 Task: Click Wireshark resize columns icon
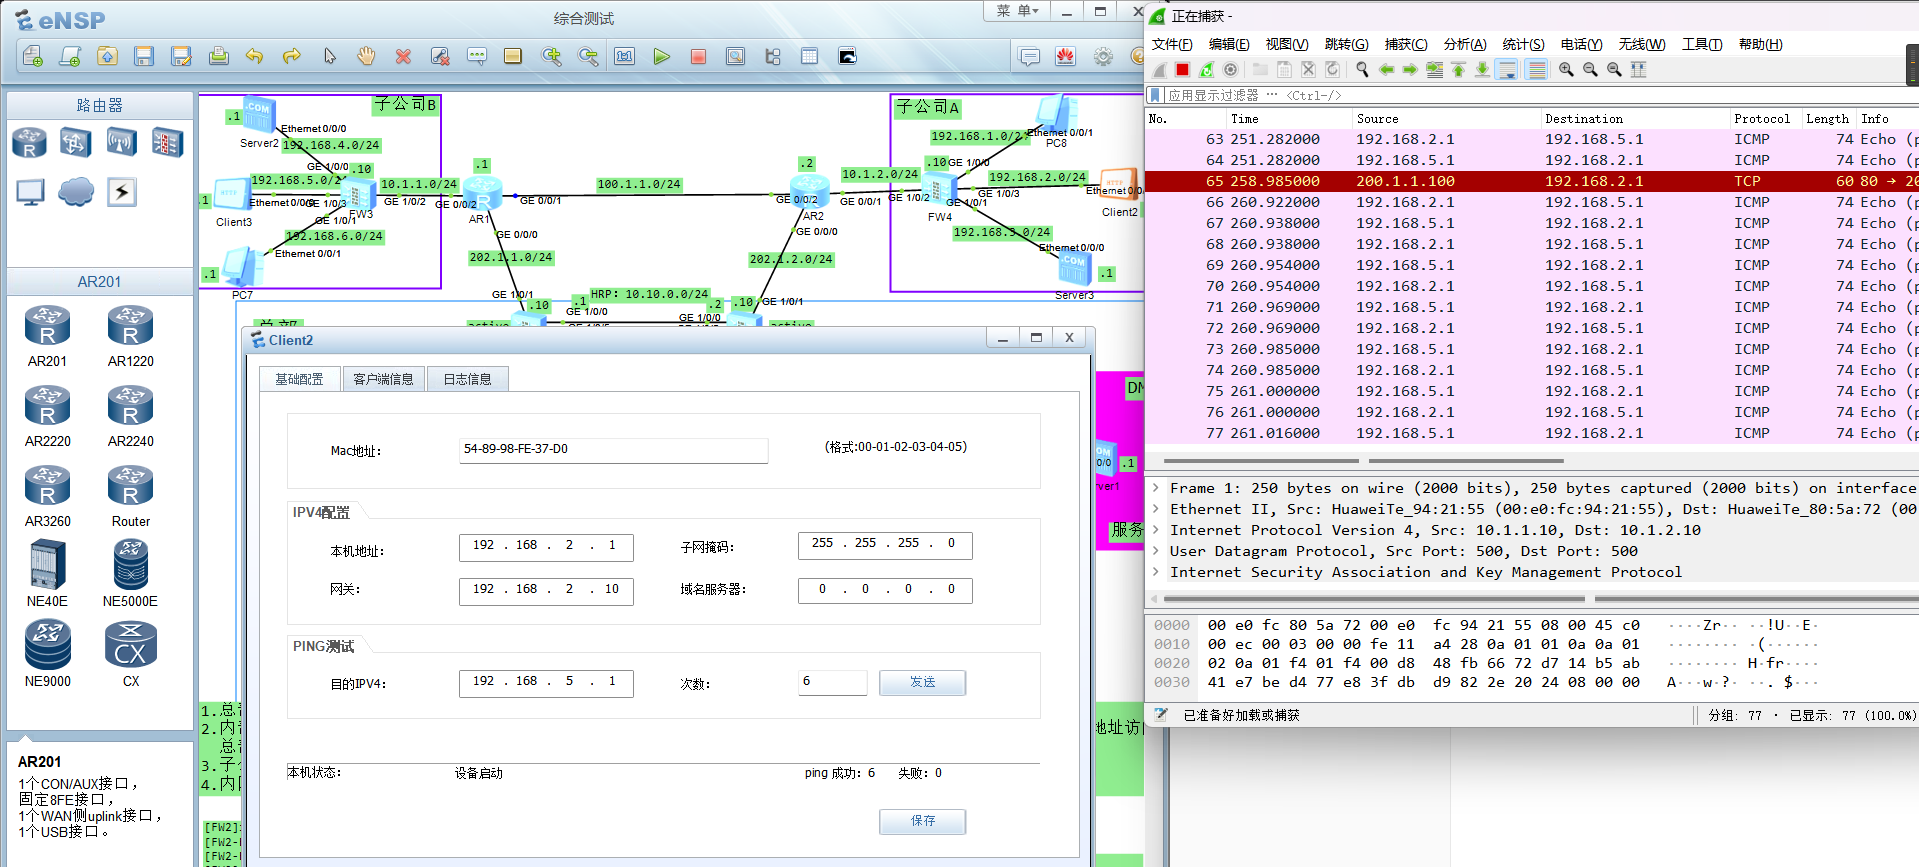pyautogui.click(x=1638, y=70)
